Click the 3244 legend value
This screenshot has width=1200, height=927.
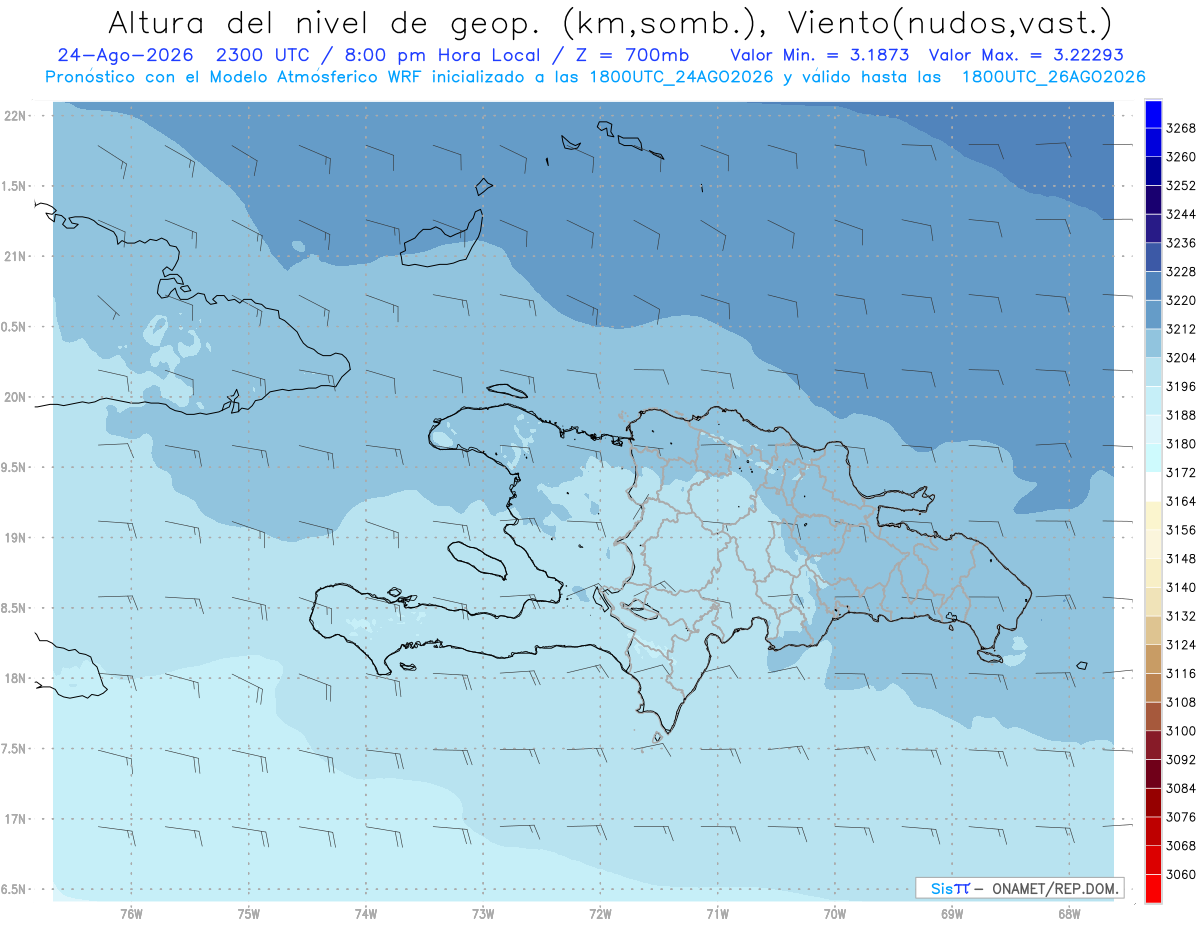tap(1181, 214)
